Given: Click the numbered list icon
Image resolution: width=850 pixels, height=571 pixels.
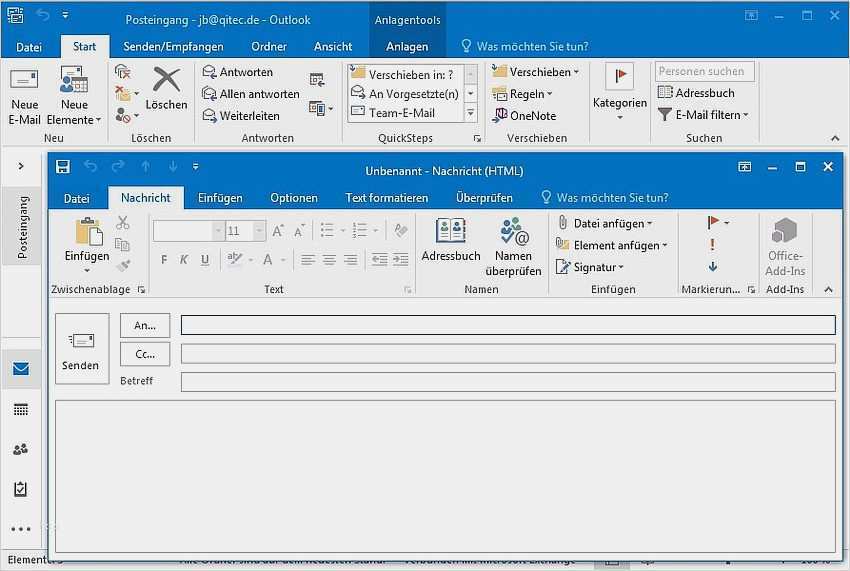Looking at the screenshot, I should pos(359,230).
